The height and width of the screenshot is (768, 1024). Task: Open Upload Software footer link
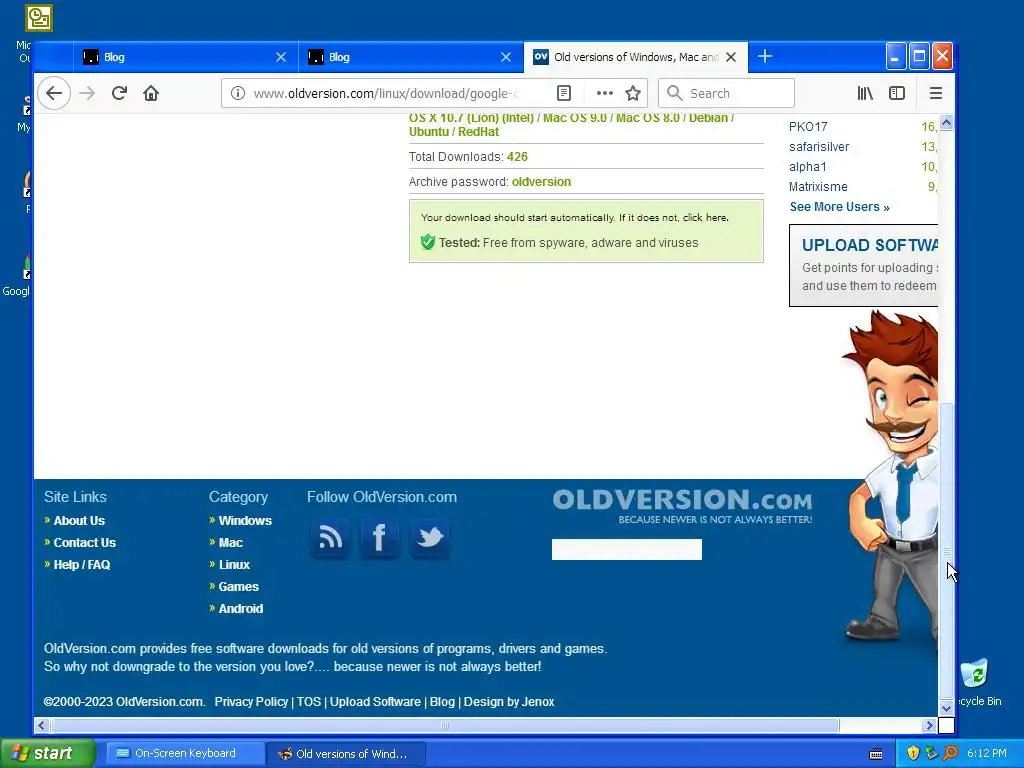[x=375, y=701]
